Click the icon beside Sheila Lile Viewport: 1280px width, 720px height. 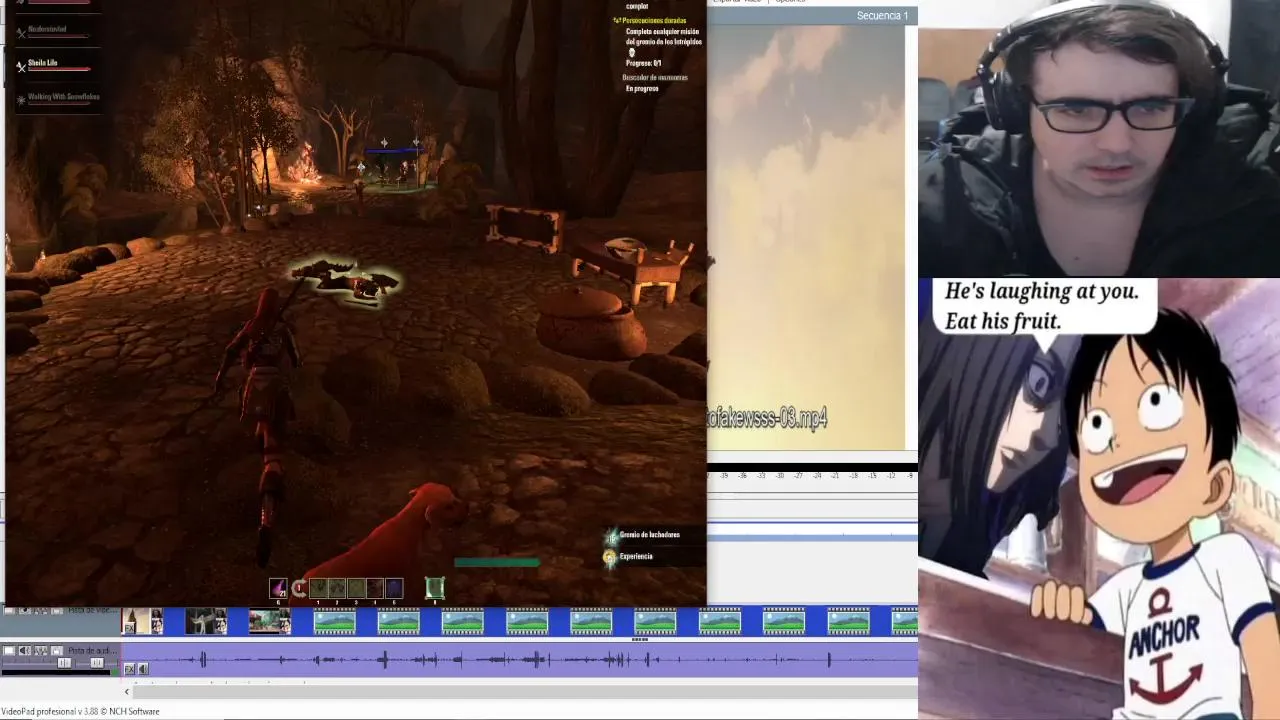(21, 66)
